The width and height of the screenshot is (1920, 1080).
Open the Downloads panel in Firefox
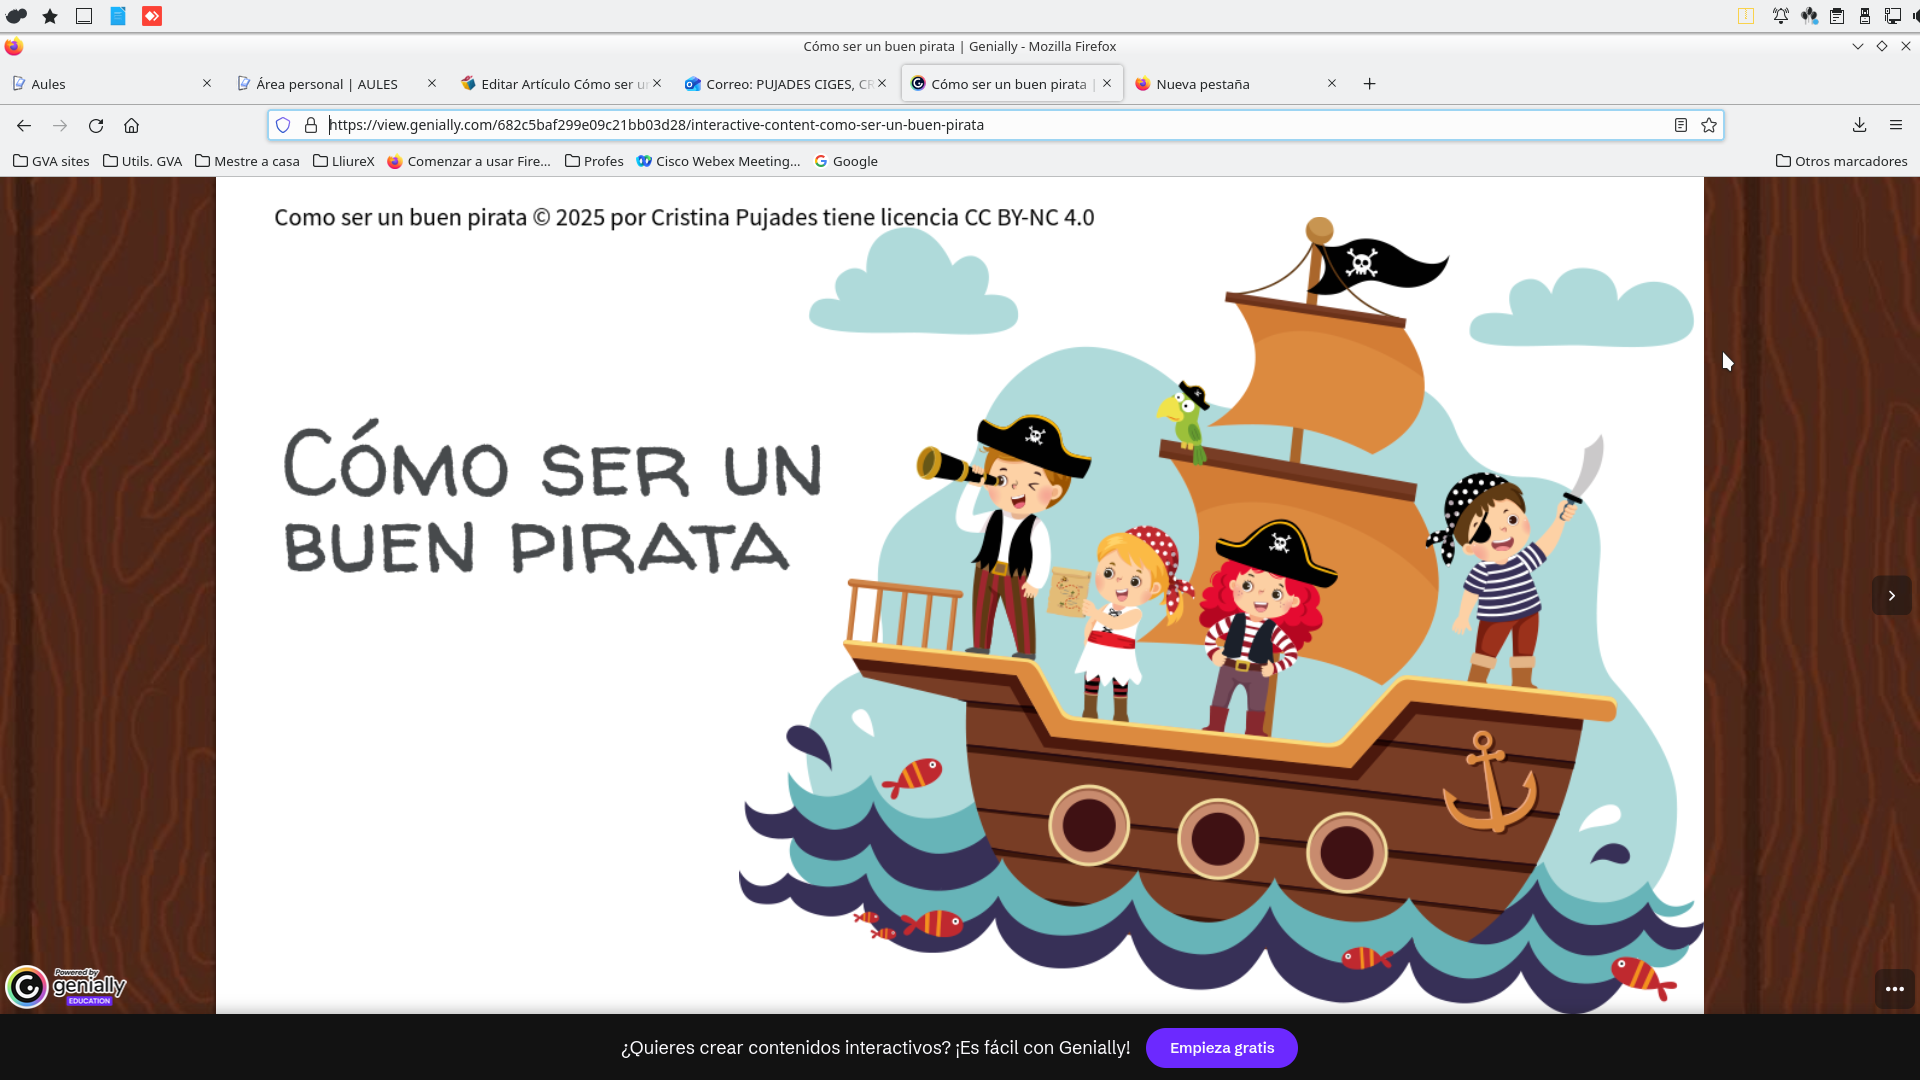tap(1859, 125)
